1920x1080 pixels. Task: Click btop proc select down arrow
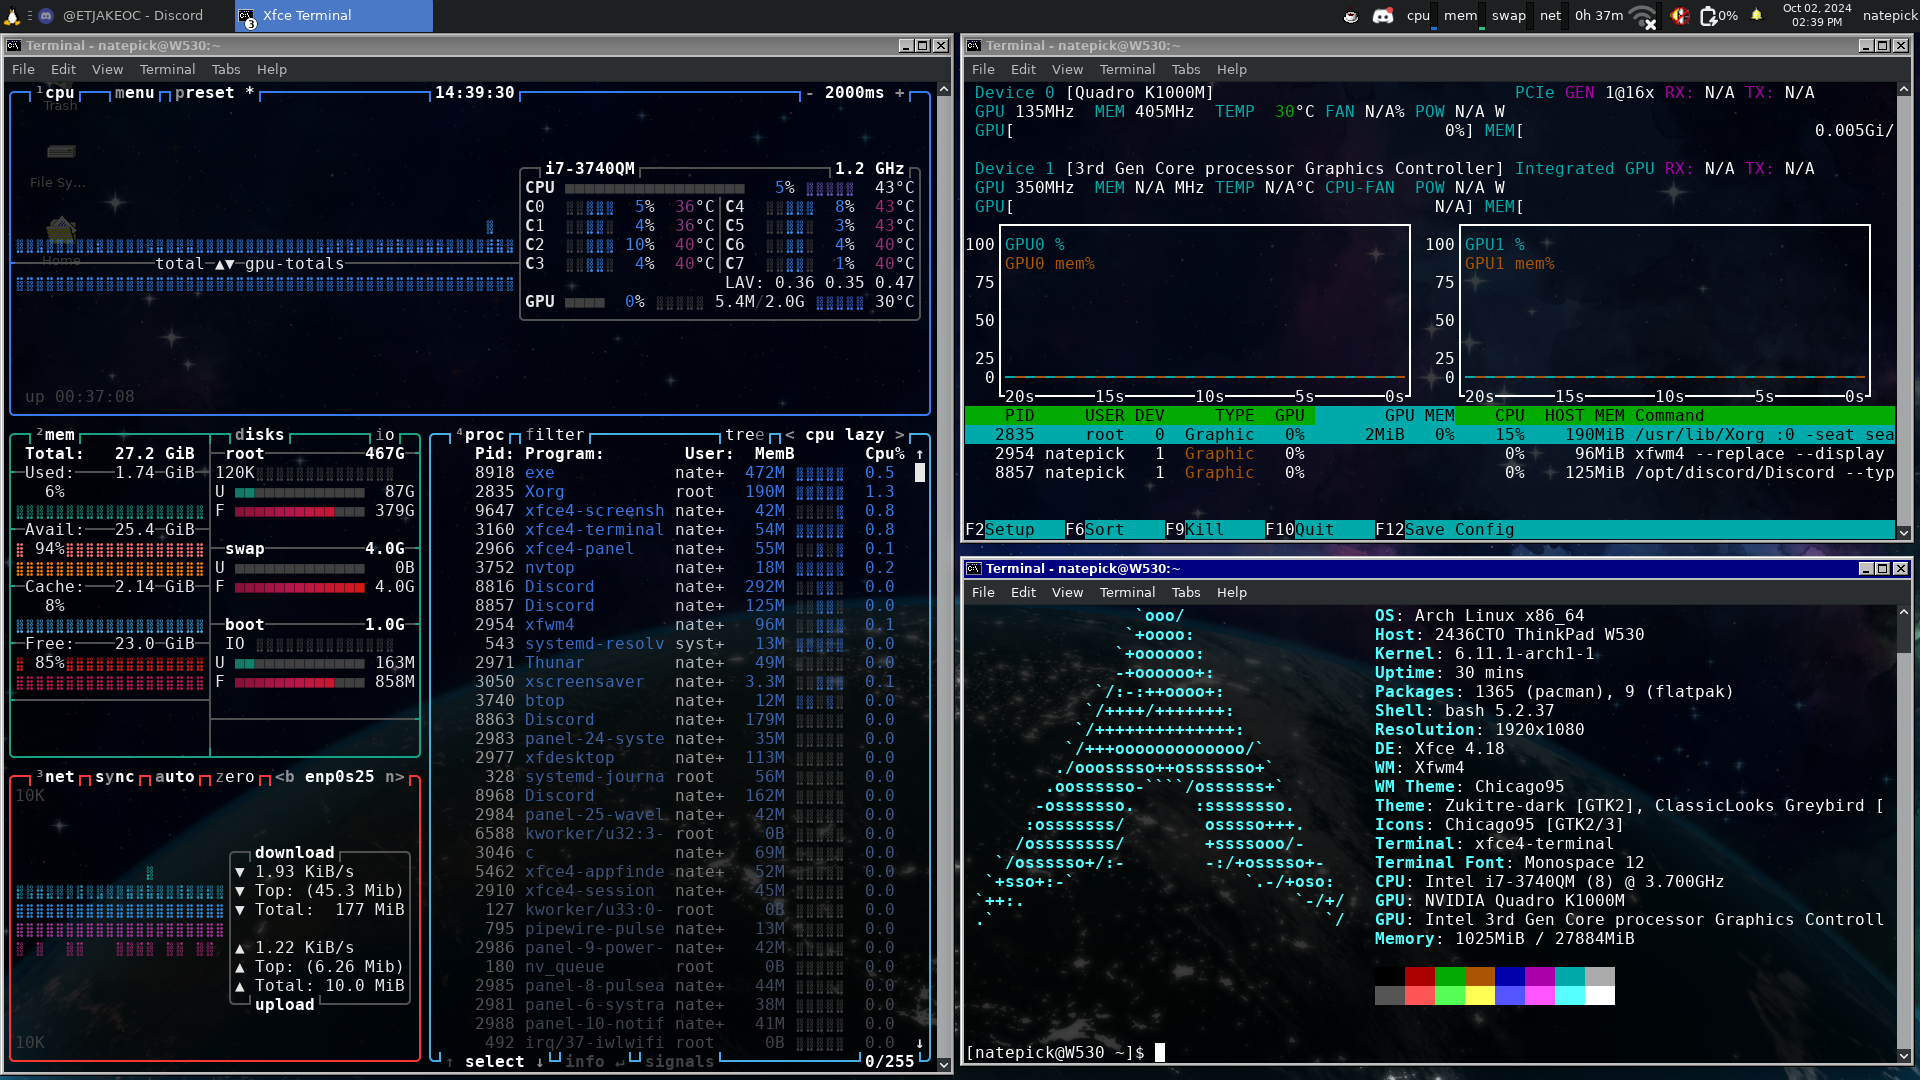[x=540, y=1062]
